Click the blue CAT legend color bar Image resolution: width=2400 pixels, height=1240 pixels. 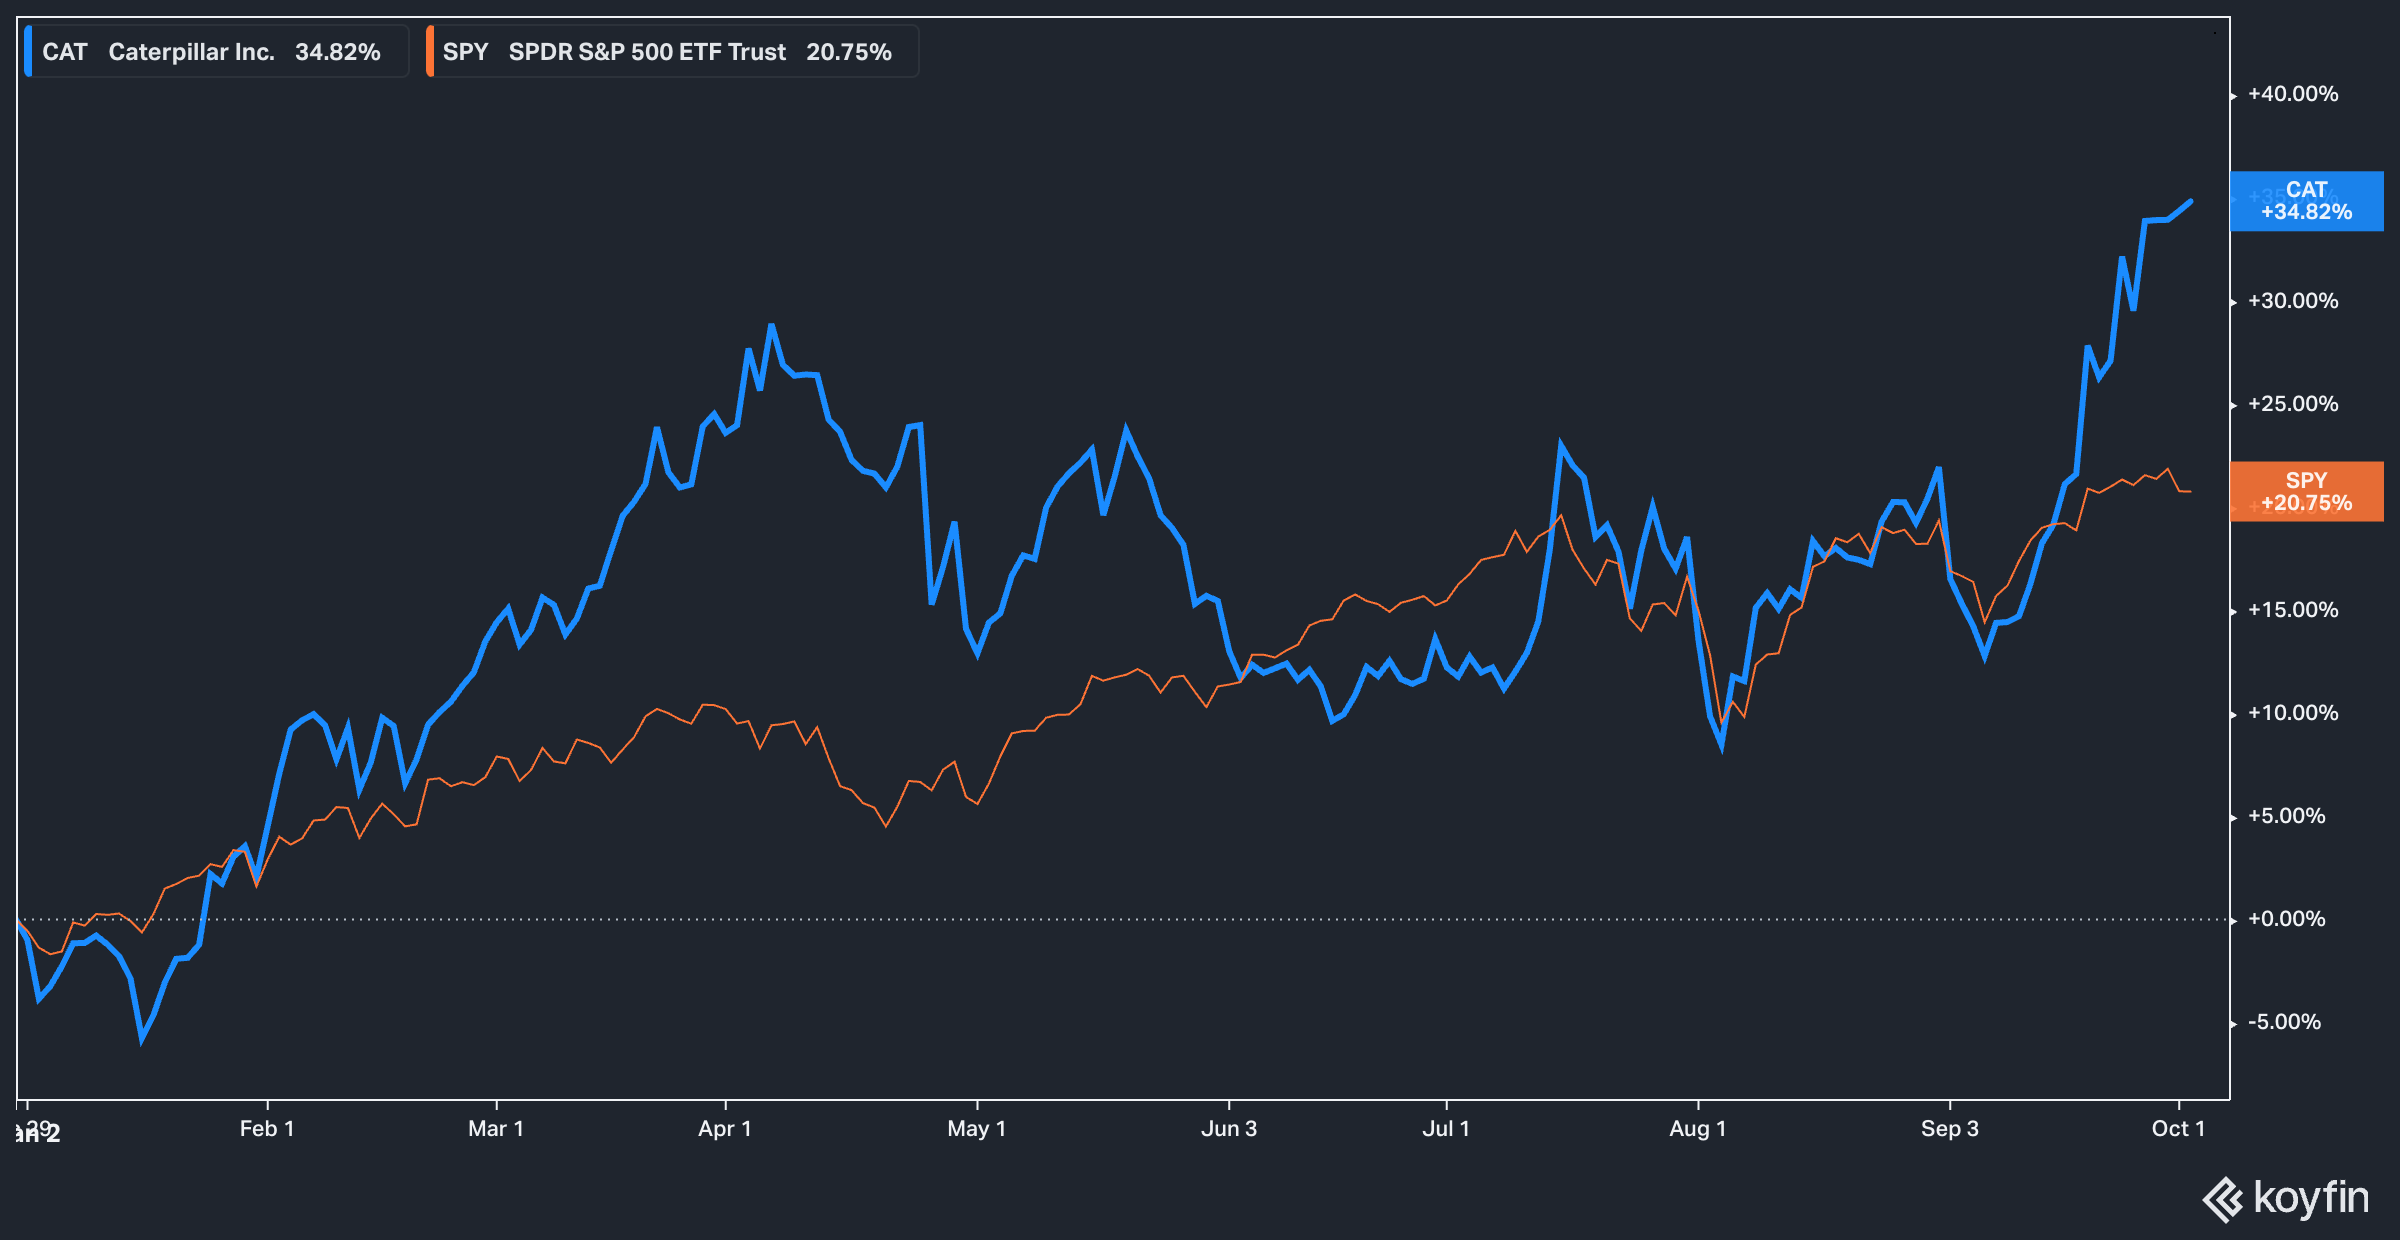click(x=28, y=52)
